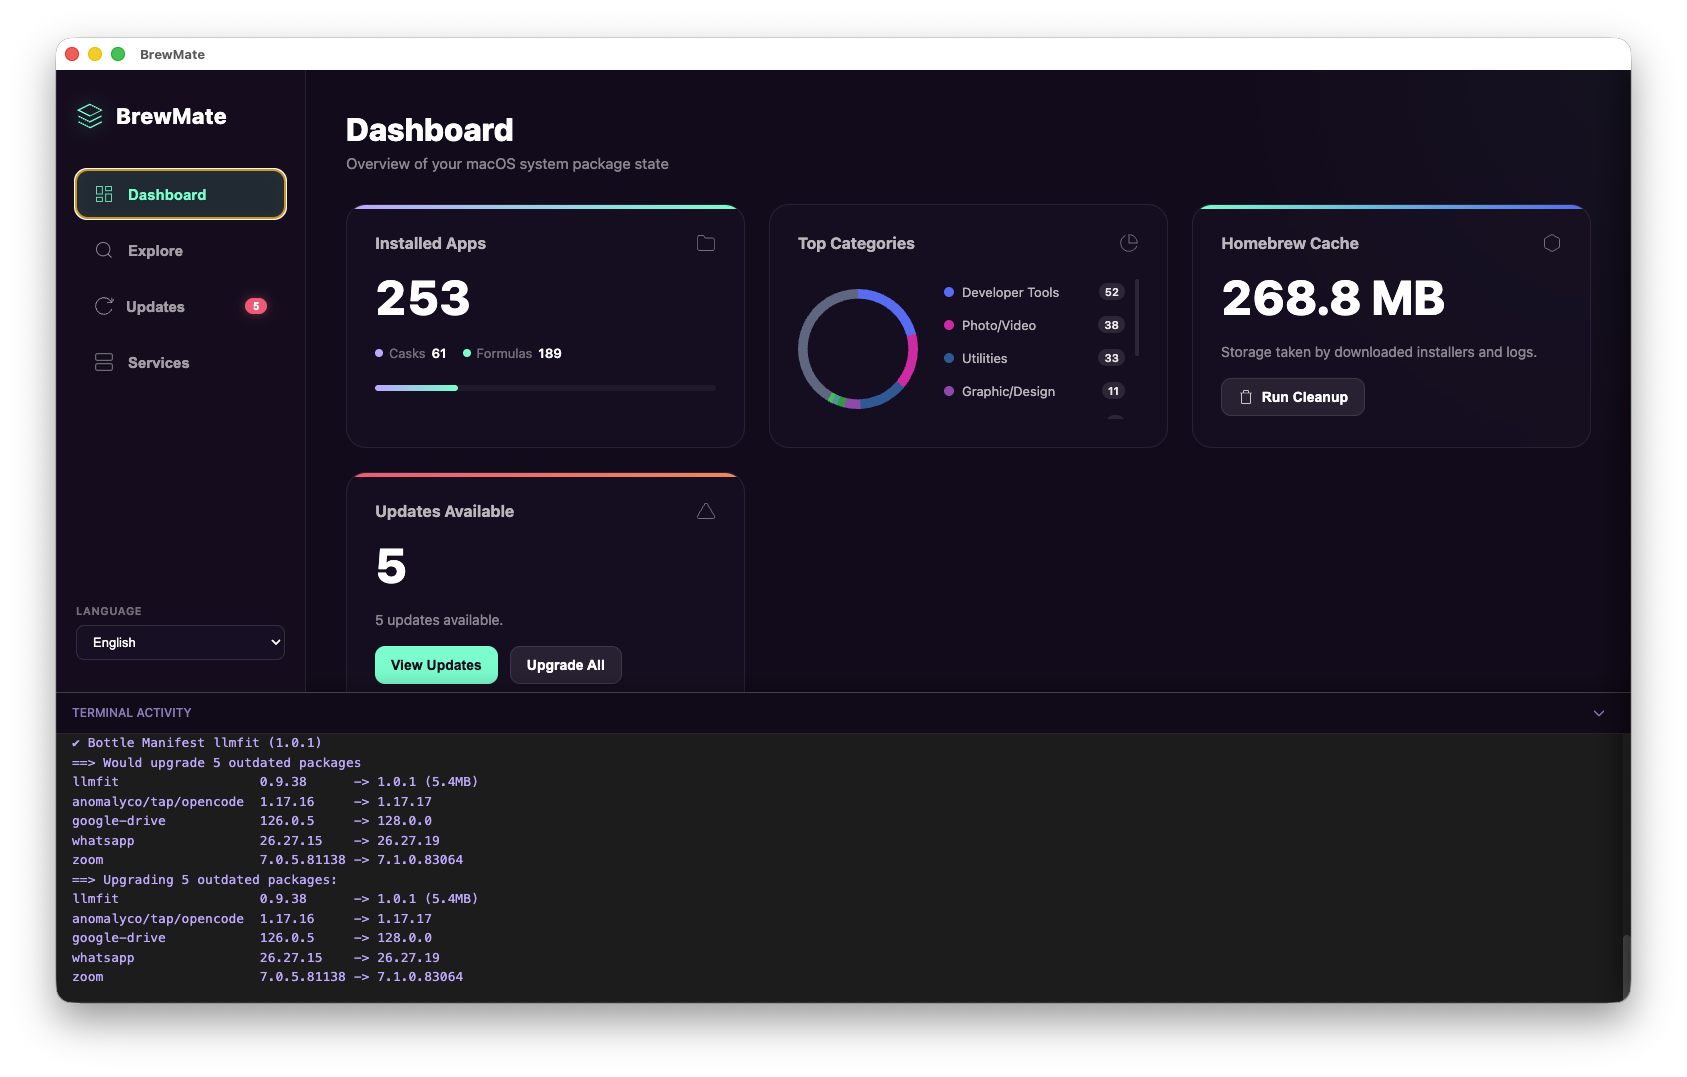
Task: Click the BrewMate stacked-layers logo icon
Action: [x=90, y=116]
